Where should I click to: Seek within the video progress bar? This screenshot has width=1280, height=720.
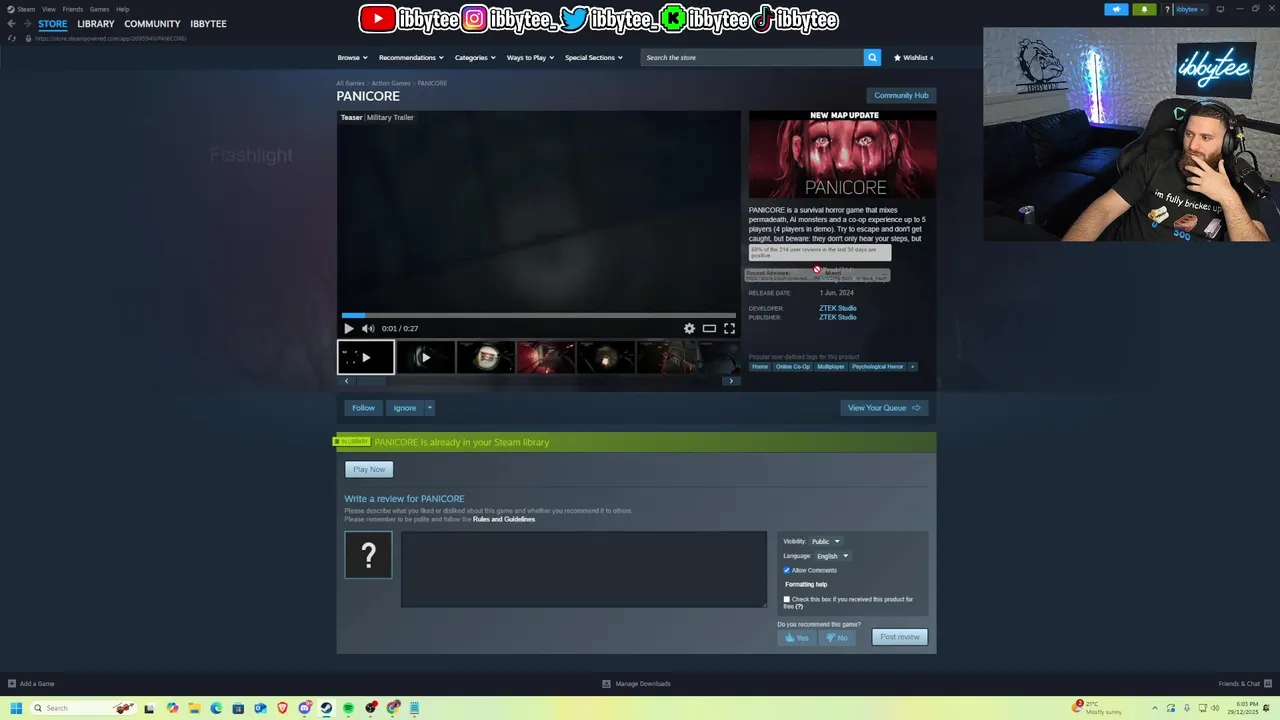(539, 315)
